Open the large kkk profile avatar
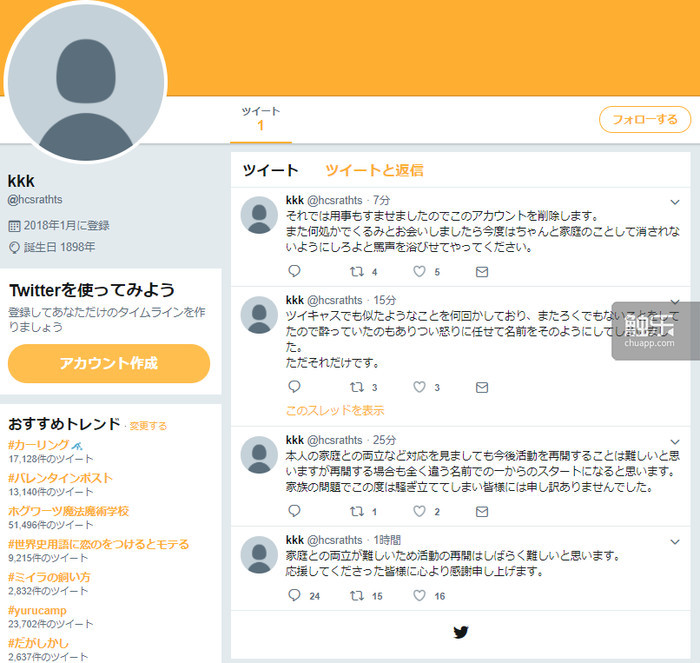The image size is (700, 663). [86, 82]
